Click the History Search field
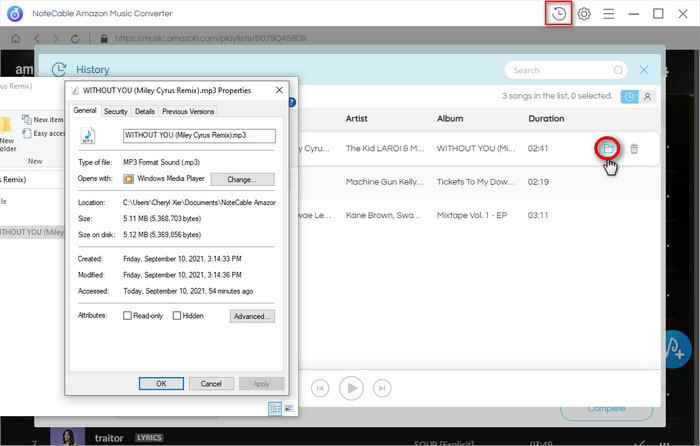 tap(566, 70)
